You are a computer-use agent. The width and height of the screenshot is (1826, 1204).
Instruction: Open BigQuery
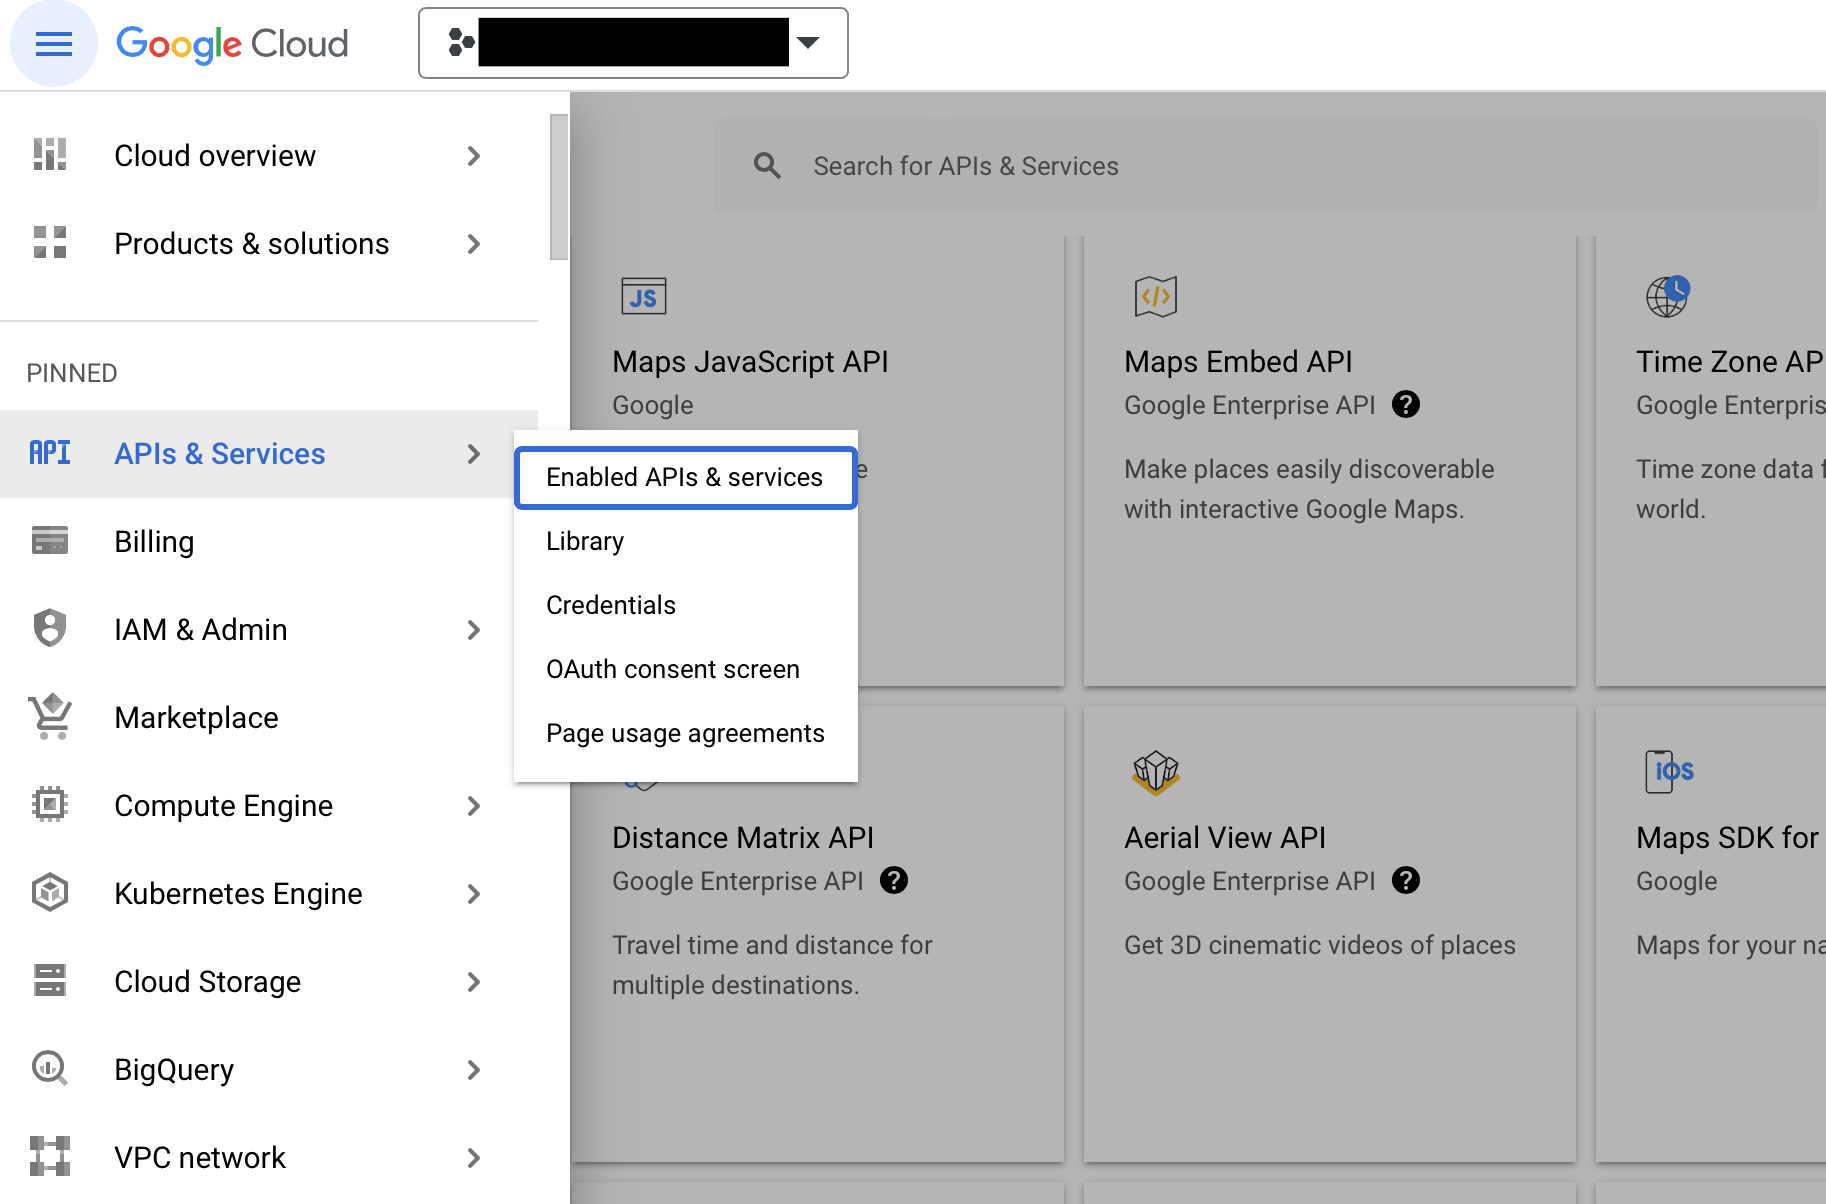point(174,1070)
